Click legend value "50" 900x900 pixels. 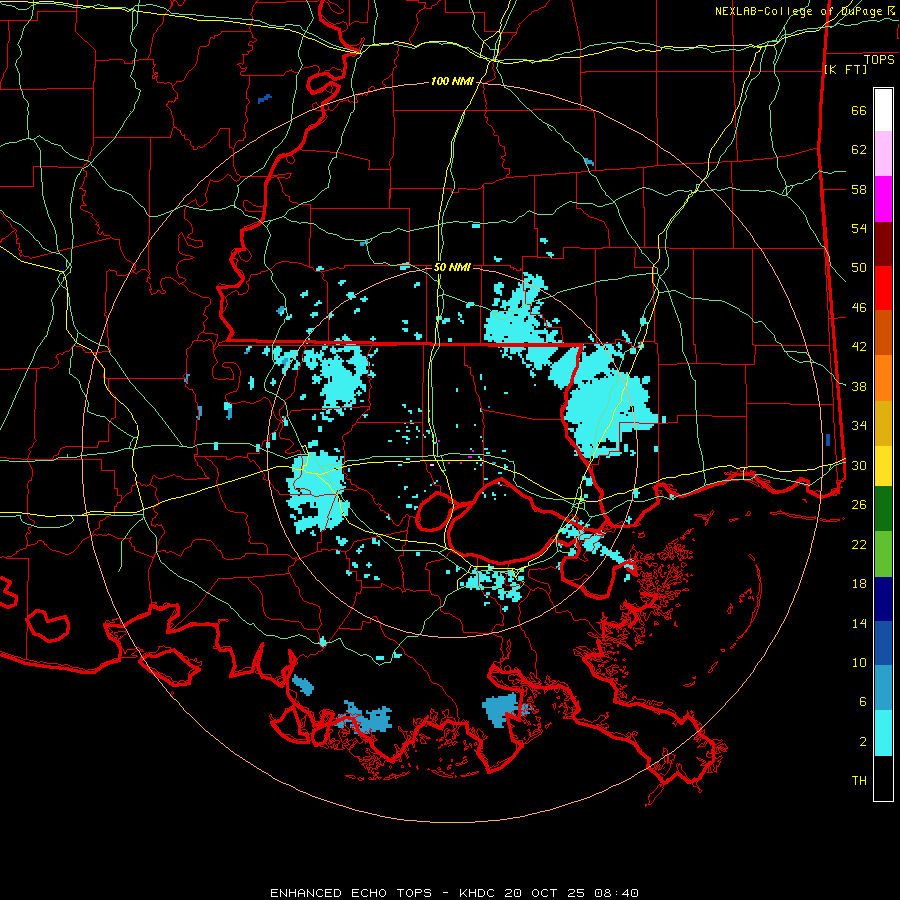(x=859, y=268)
